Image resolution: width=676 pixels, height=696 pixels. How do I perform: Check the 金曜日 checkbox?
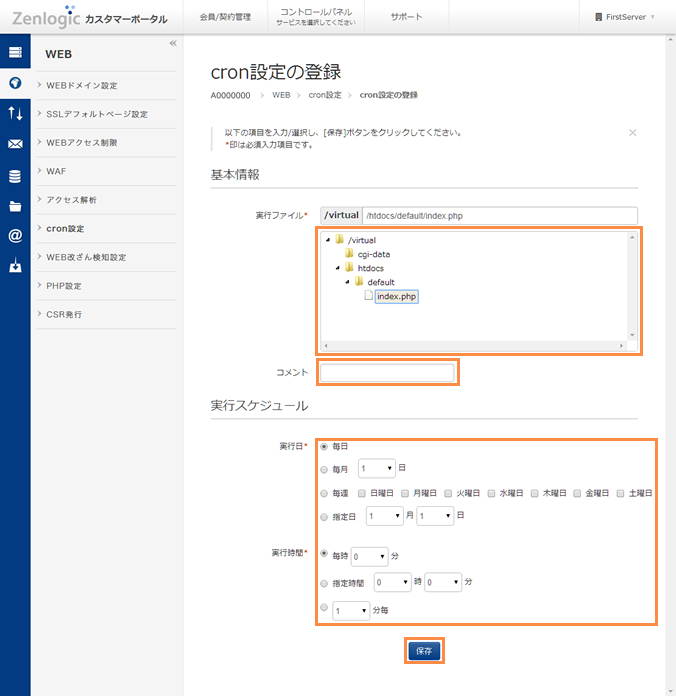coord(577,494)
